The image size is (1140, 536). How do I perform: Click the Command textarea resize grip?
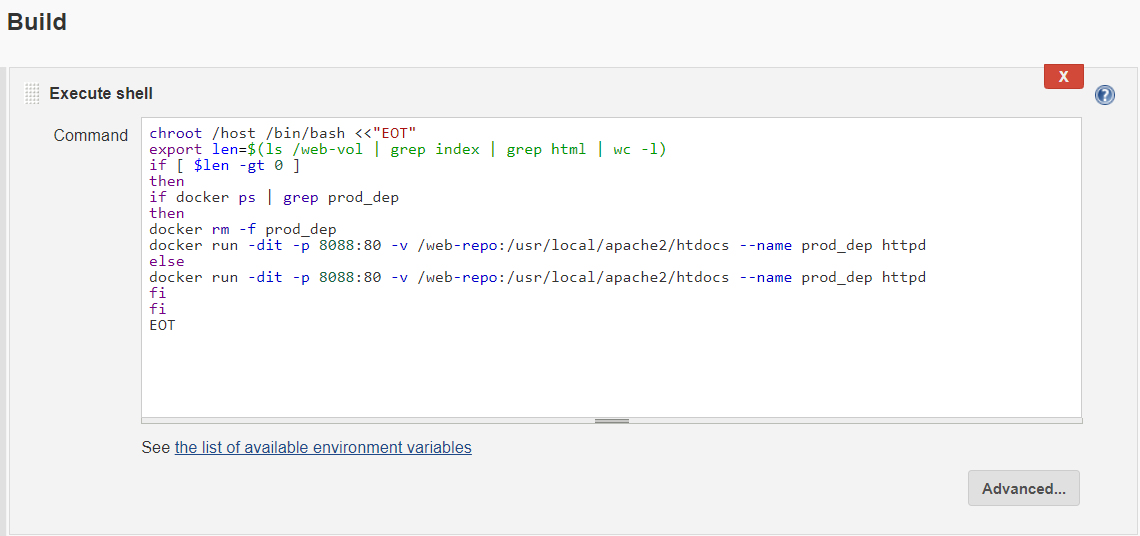611,420
